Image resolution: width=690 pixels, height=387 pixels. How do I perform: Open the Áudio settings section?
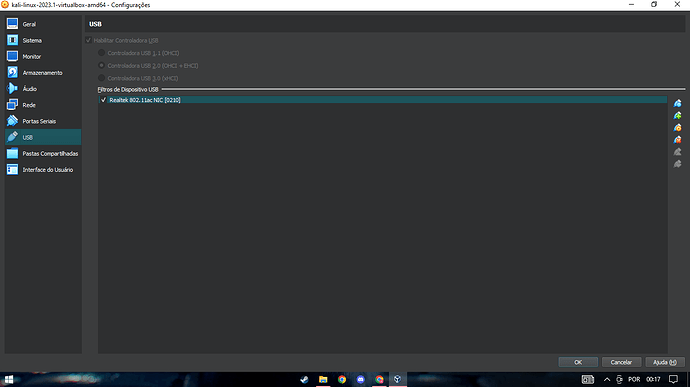pyautogui.click(x=43, y=89)
